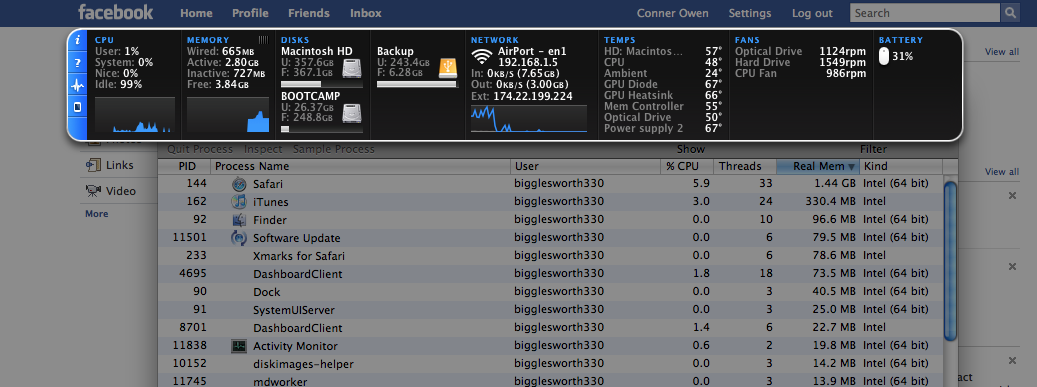Click the BOOTCAMP usage bar
The height and width of the screenshot is (387, 1037).
tap(321, 129)
